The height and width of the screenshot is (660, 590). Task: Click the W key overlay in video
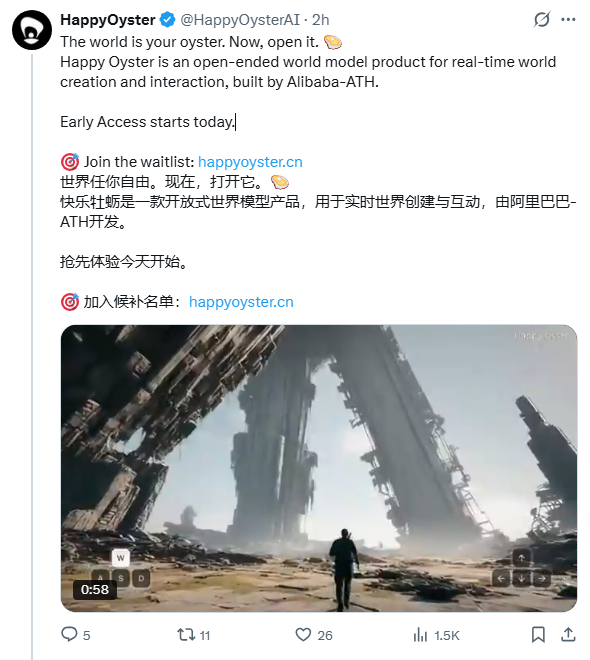click(120, 558)
